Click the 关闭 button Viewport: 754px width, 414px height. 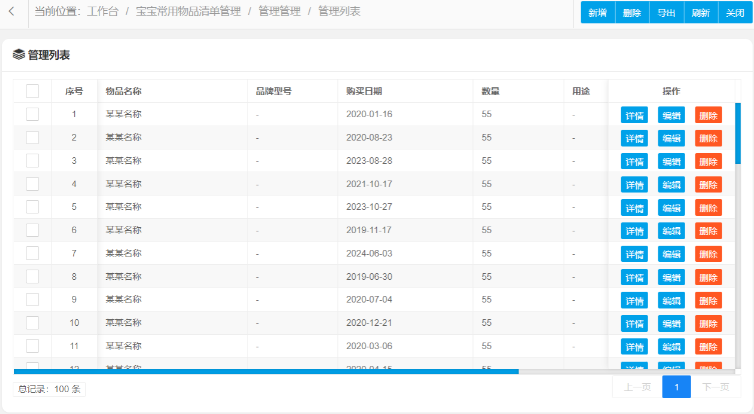(x=735, y=13)
